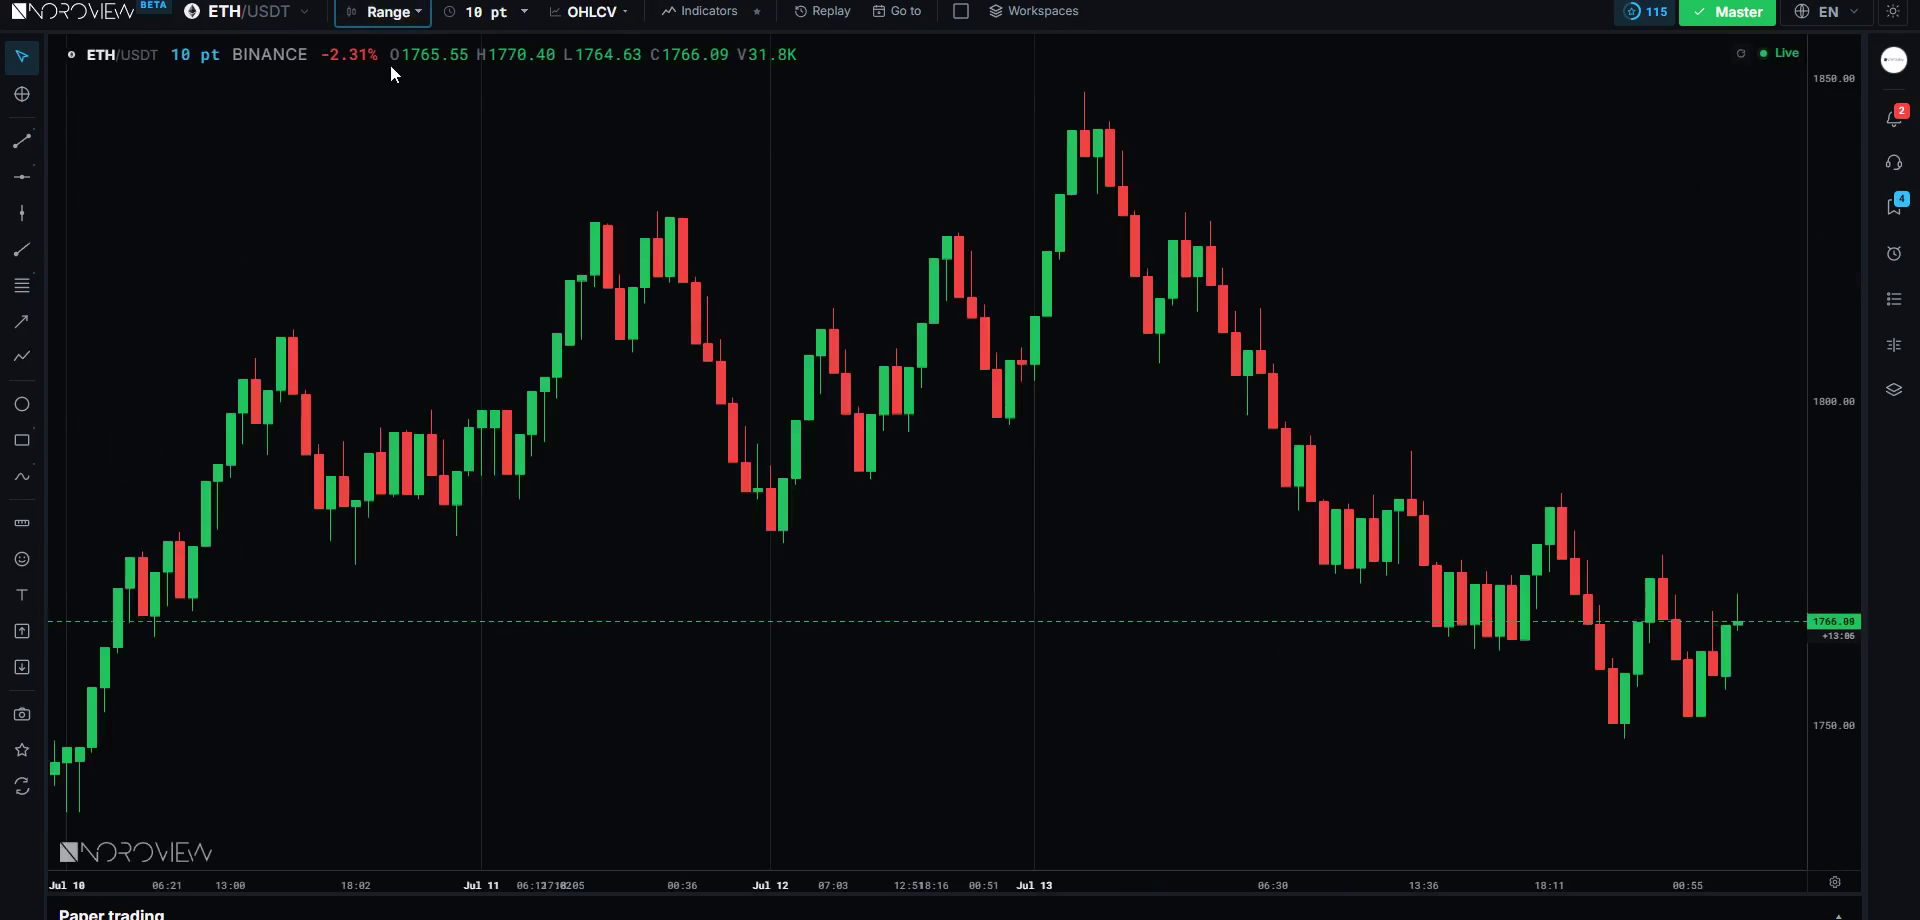Select the cursor arrow tool
This screenshot has height=920, width=1920.
click(x=22, y=57)
